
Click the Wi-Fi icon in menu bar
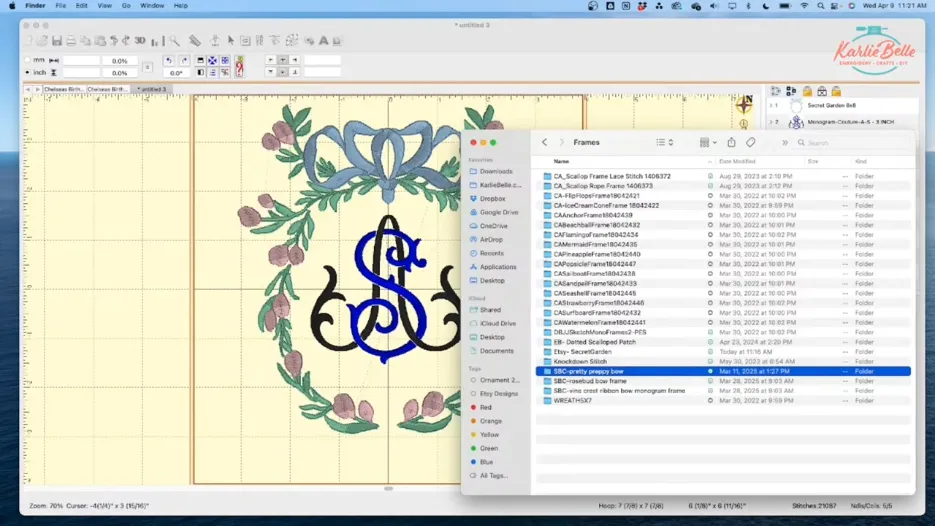pos(804,5)
